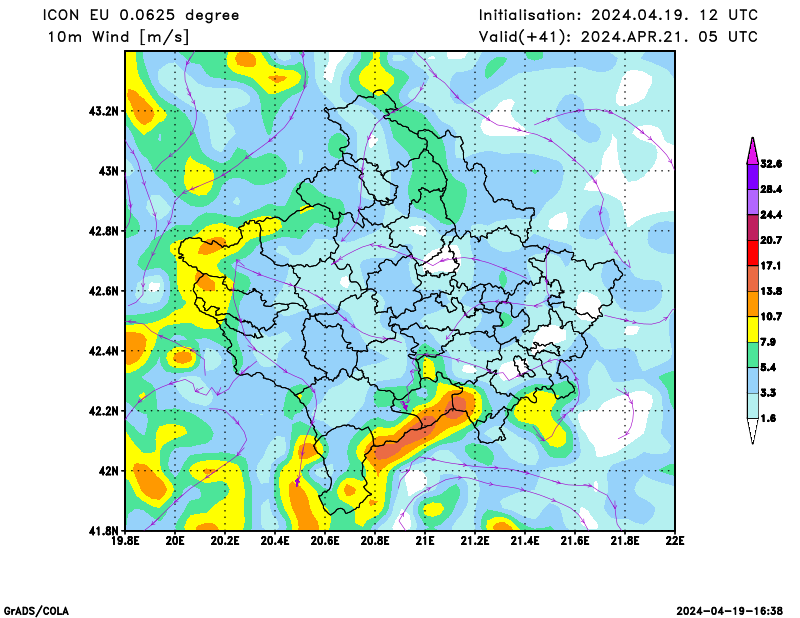800x618 pixels.
Task: Click the 10.7 legend value
Action: click(x=771, y=317)
